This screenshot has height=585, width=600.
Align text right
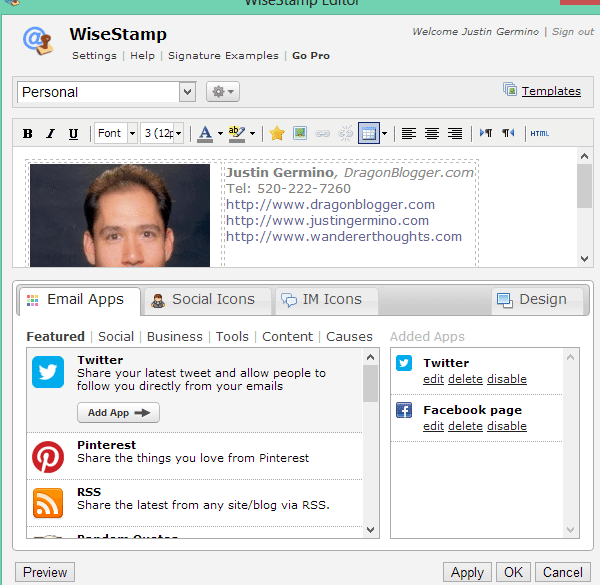(455, 134)
